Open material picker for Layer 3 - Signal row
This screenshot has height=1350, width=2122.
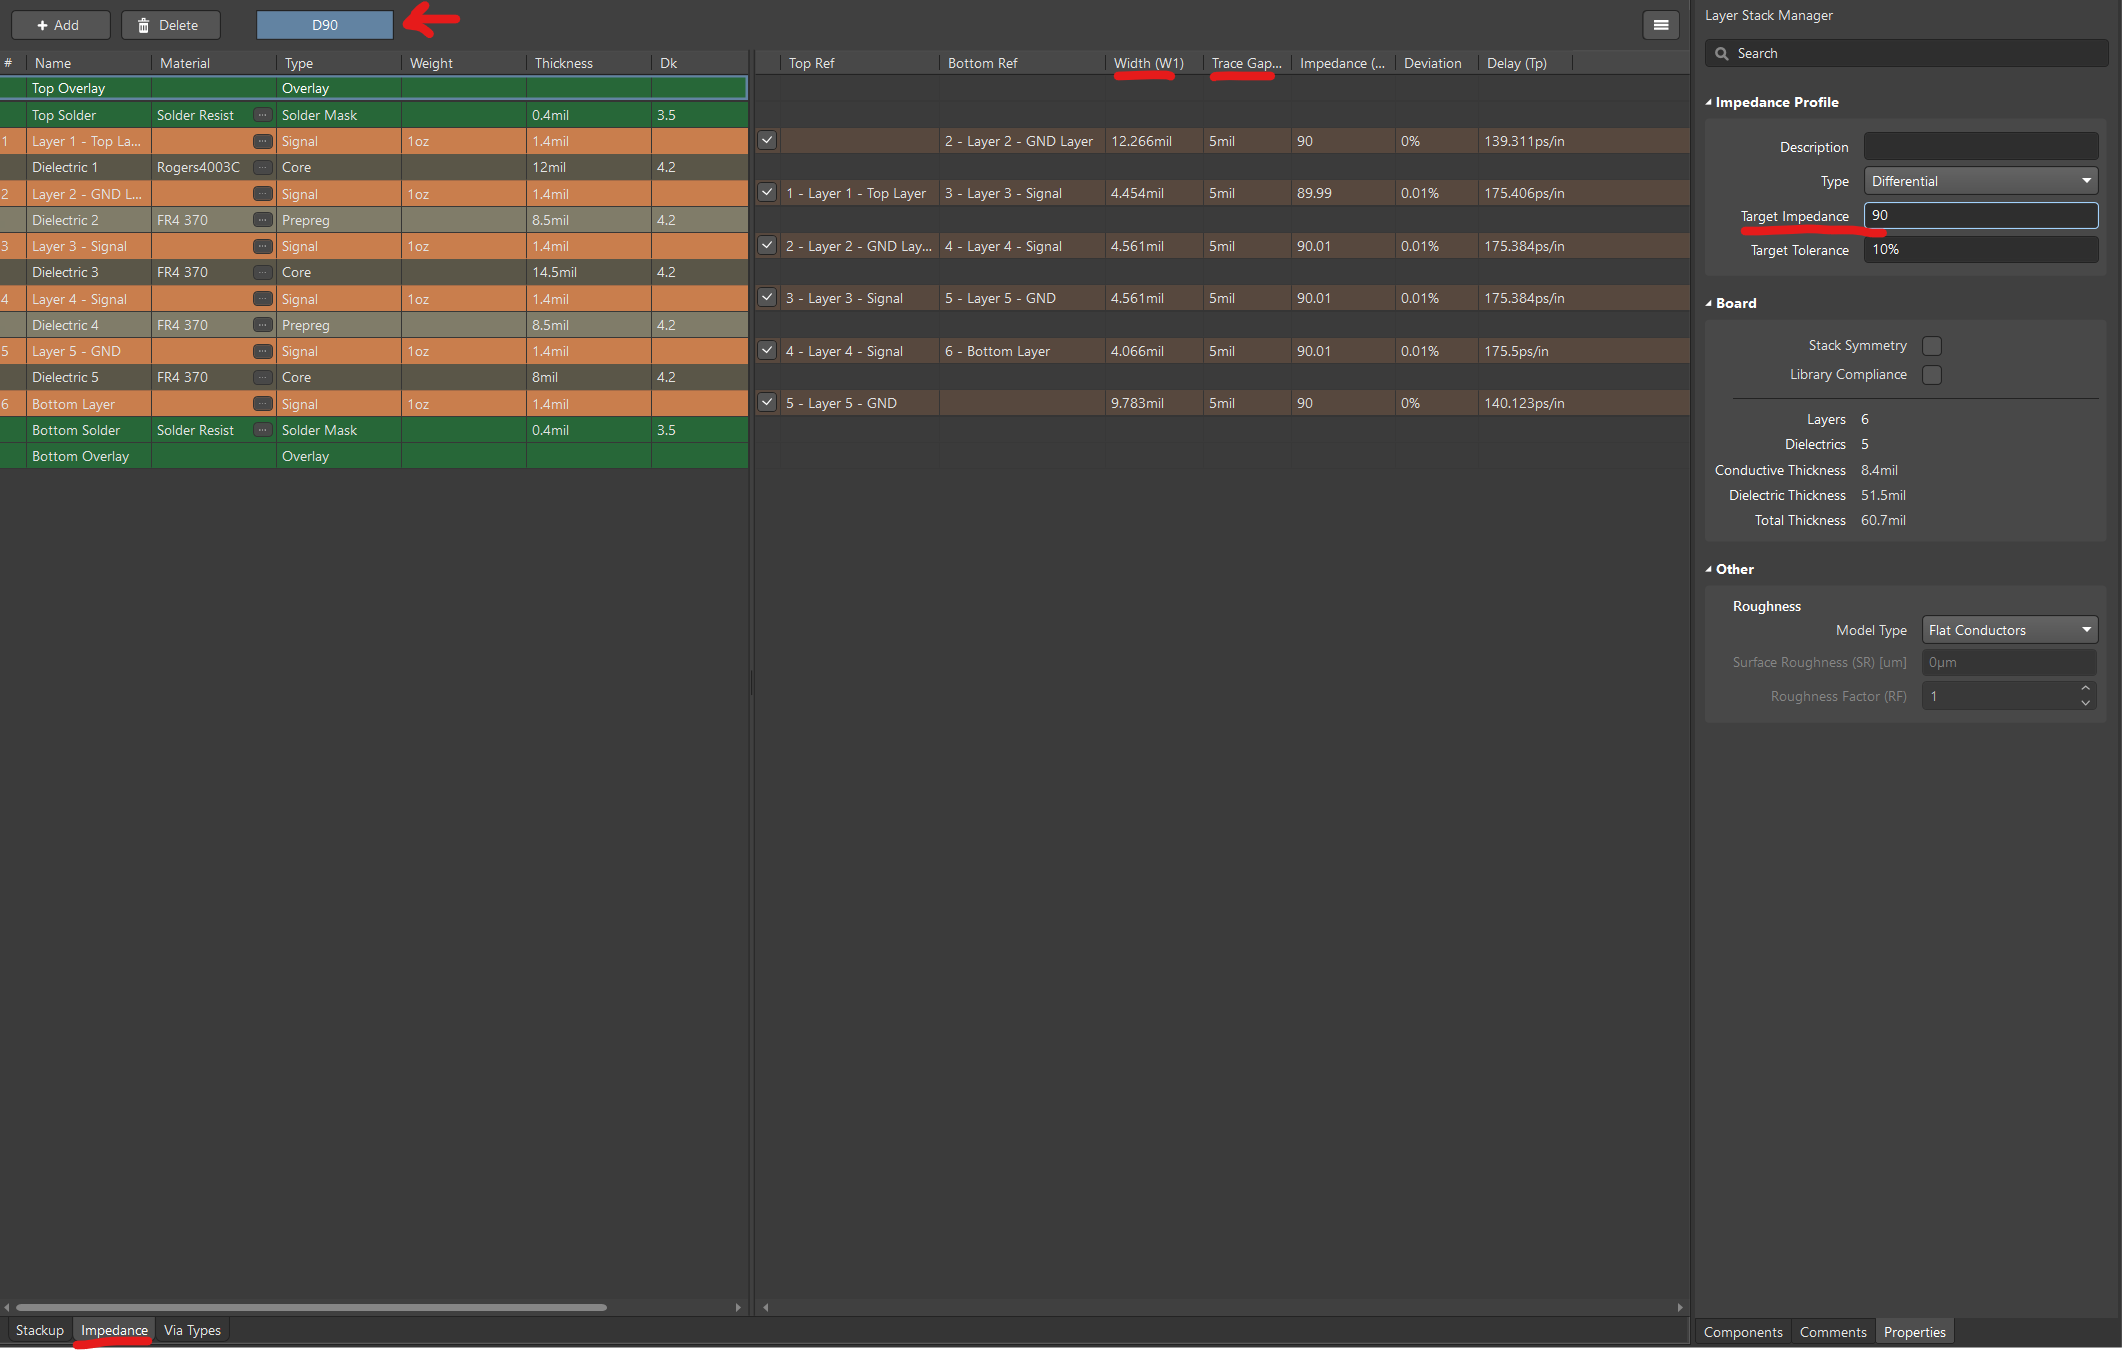pyautogui.click(x=263, y=246)
